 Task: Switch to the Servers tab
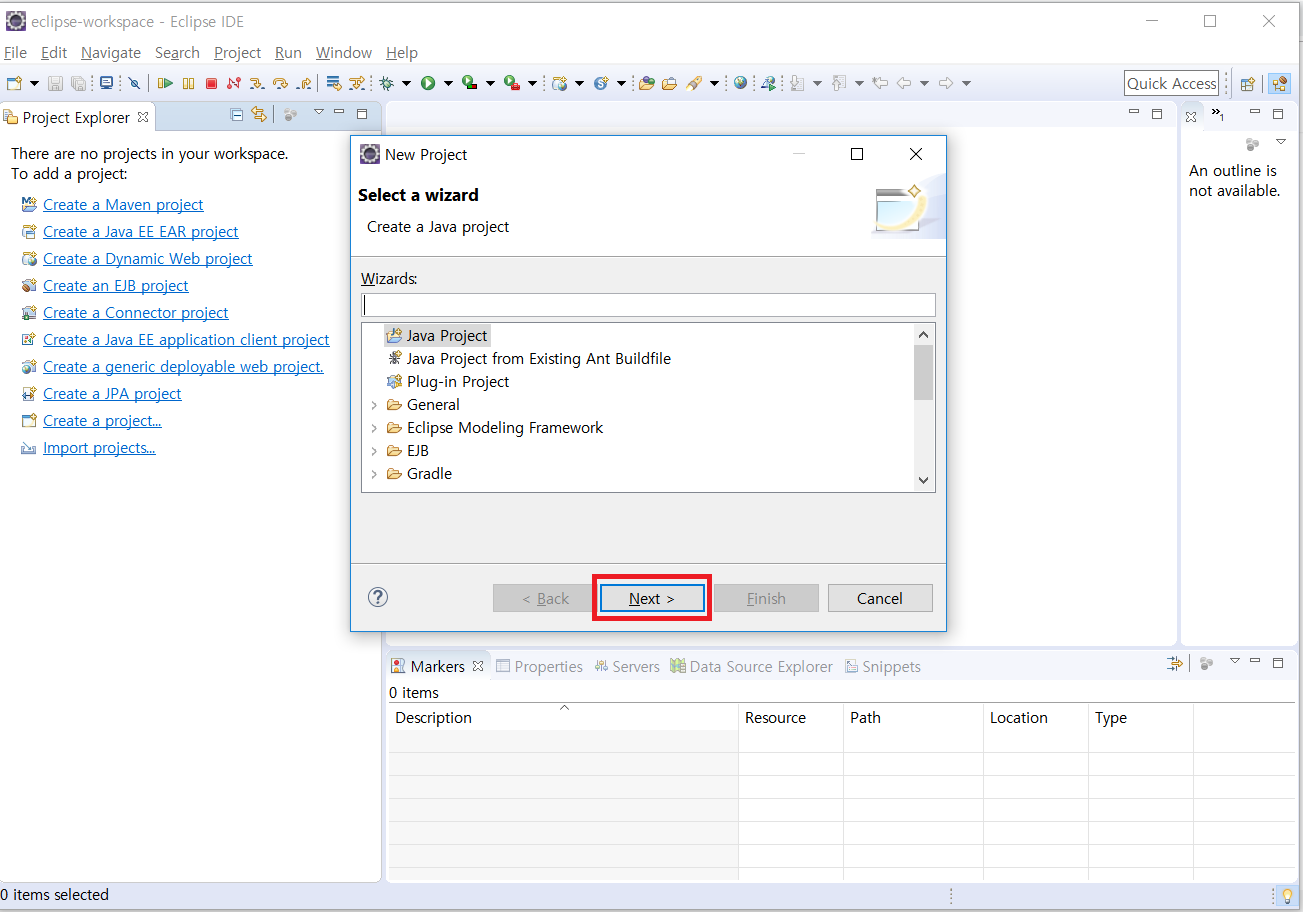(x=627, y=667)
